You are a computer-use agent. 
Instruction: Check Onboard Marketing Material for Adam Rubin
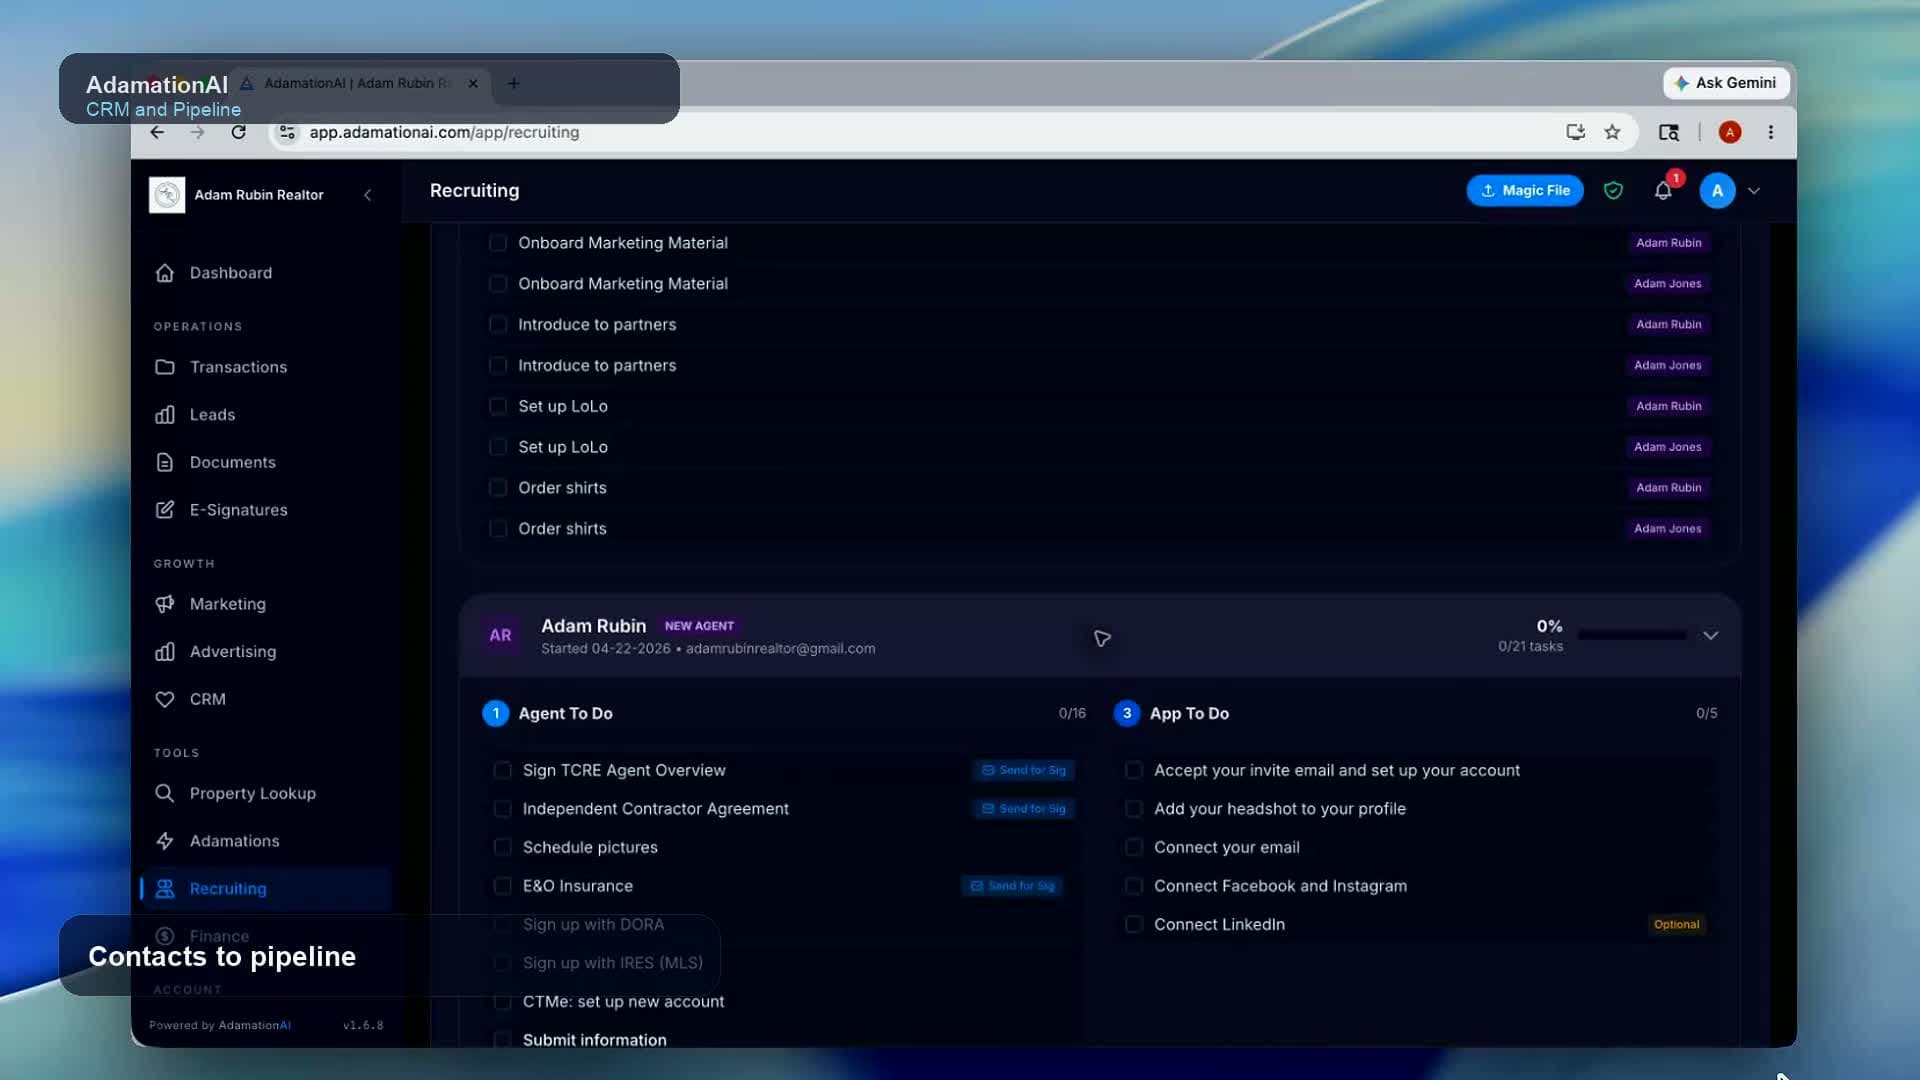(x=497, y=243)
